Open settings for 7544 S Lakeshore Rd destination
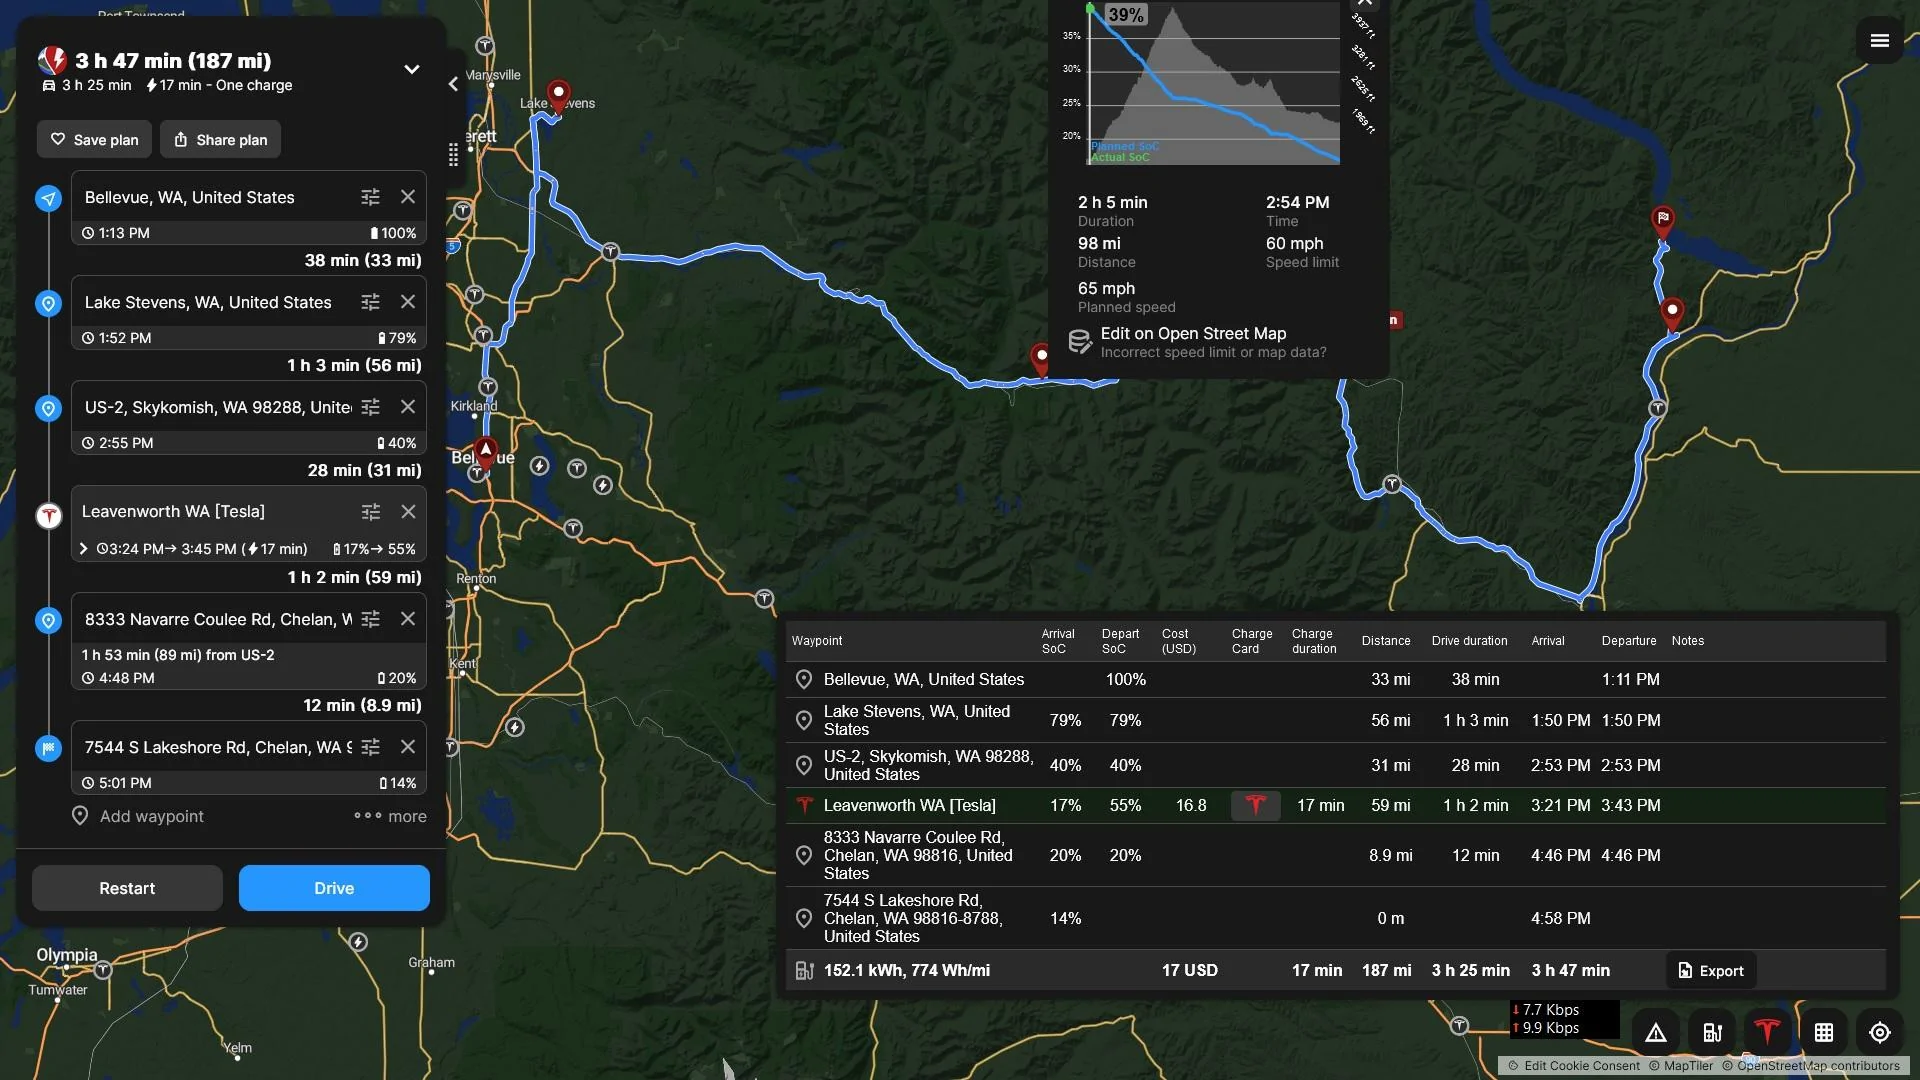This screenshot has width=1920, height=1080. pos(370,747)
